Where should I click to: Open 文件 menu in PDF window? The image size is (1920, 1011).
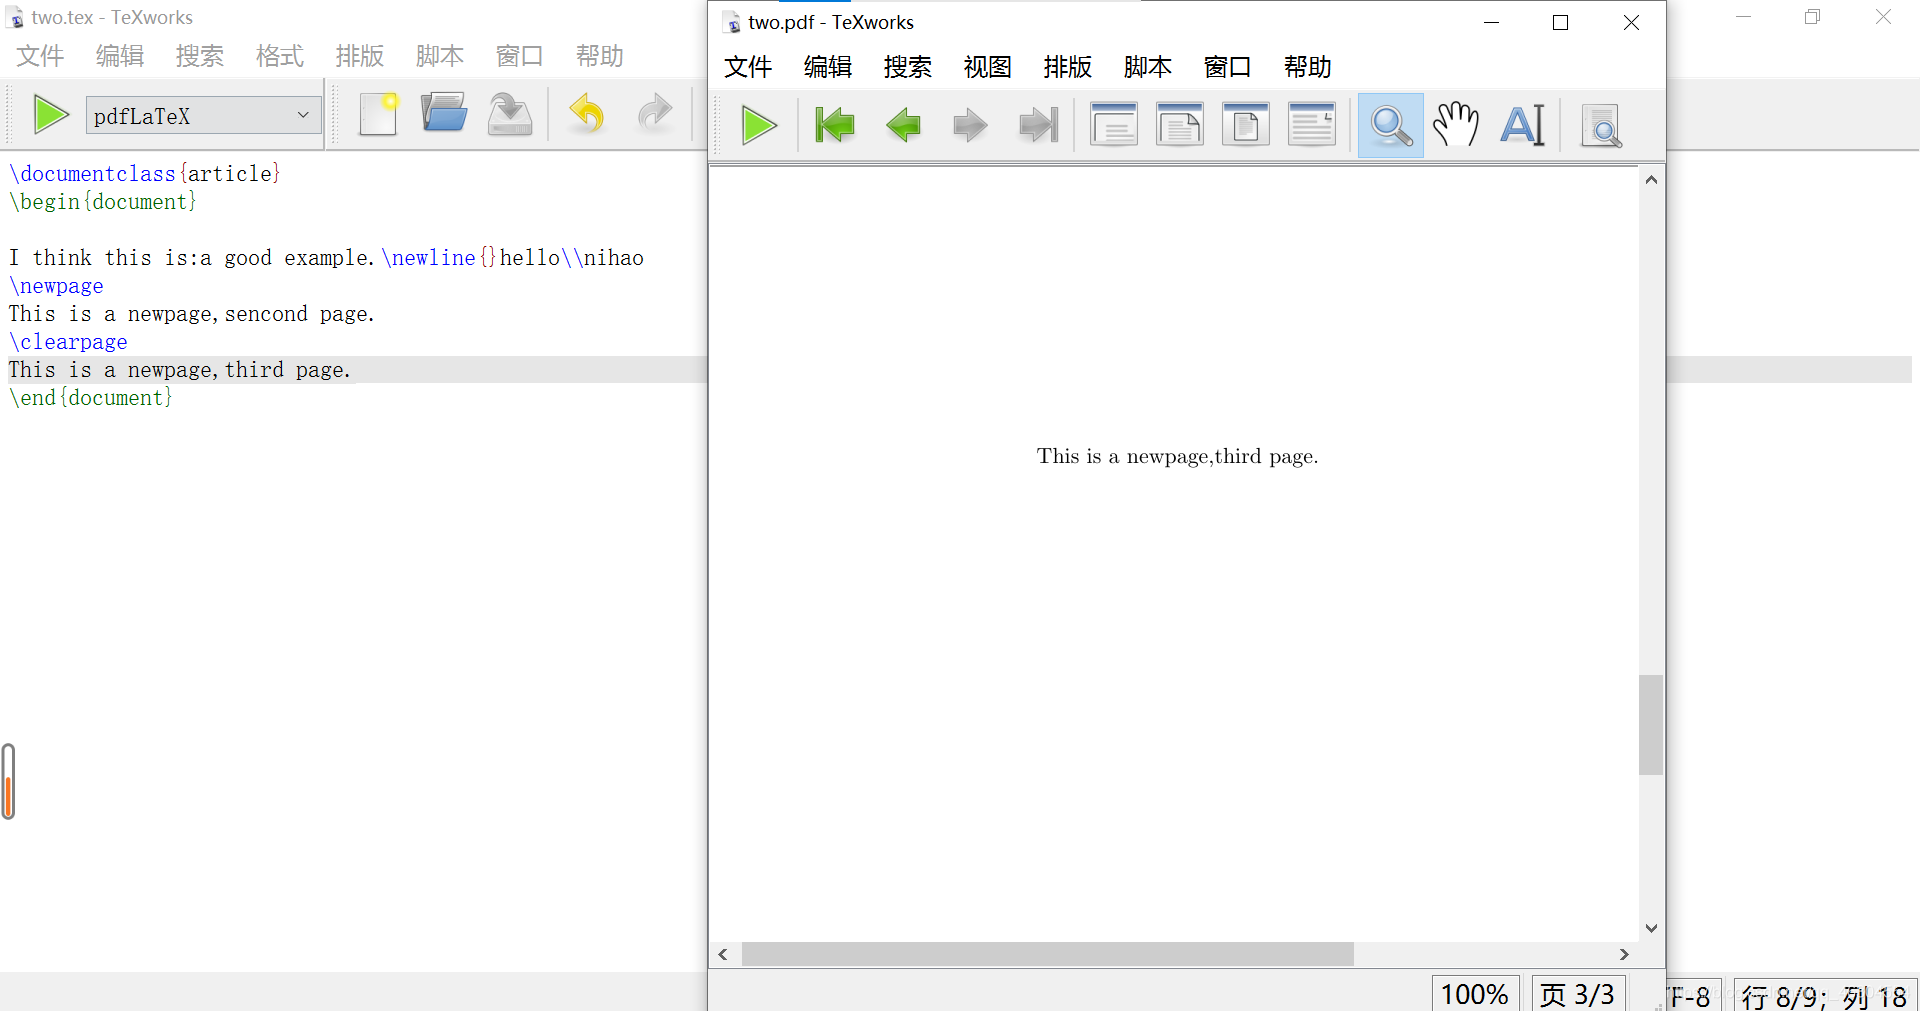[748, 67]
